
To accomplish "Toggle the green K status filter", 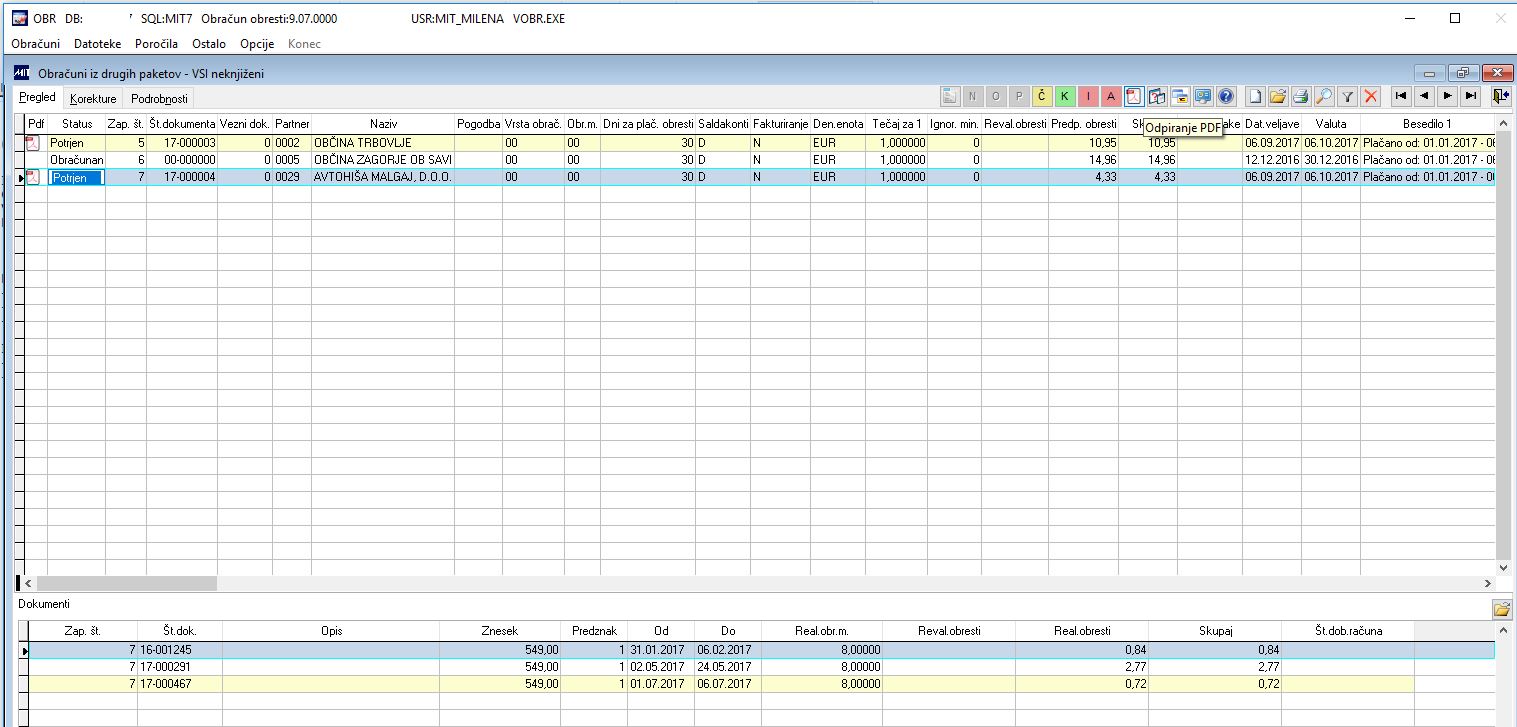I will 1064,96.
